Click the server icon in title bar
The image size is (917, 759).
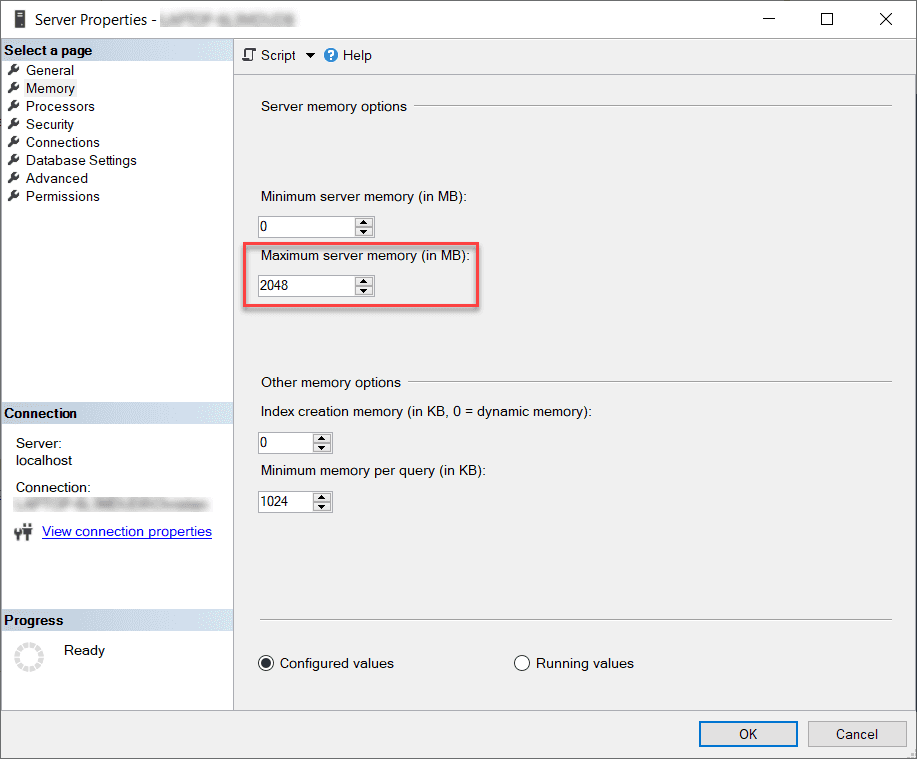[x=19, y=19]
